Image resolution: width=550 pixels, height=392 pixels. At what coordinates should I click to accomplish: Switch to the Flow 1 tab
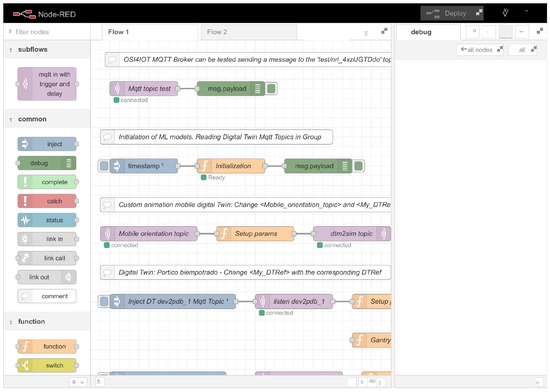pyautogui.click(x=150, y=32)
